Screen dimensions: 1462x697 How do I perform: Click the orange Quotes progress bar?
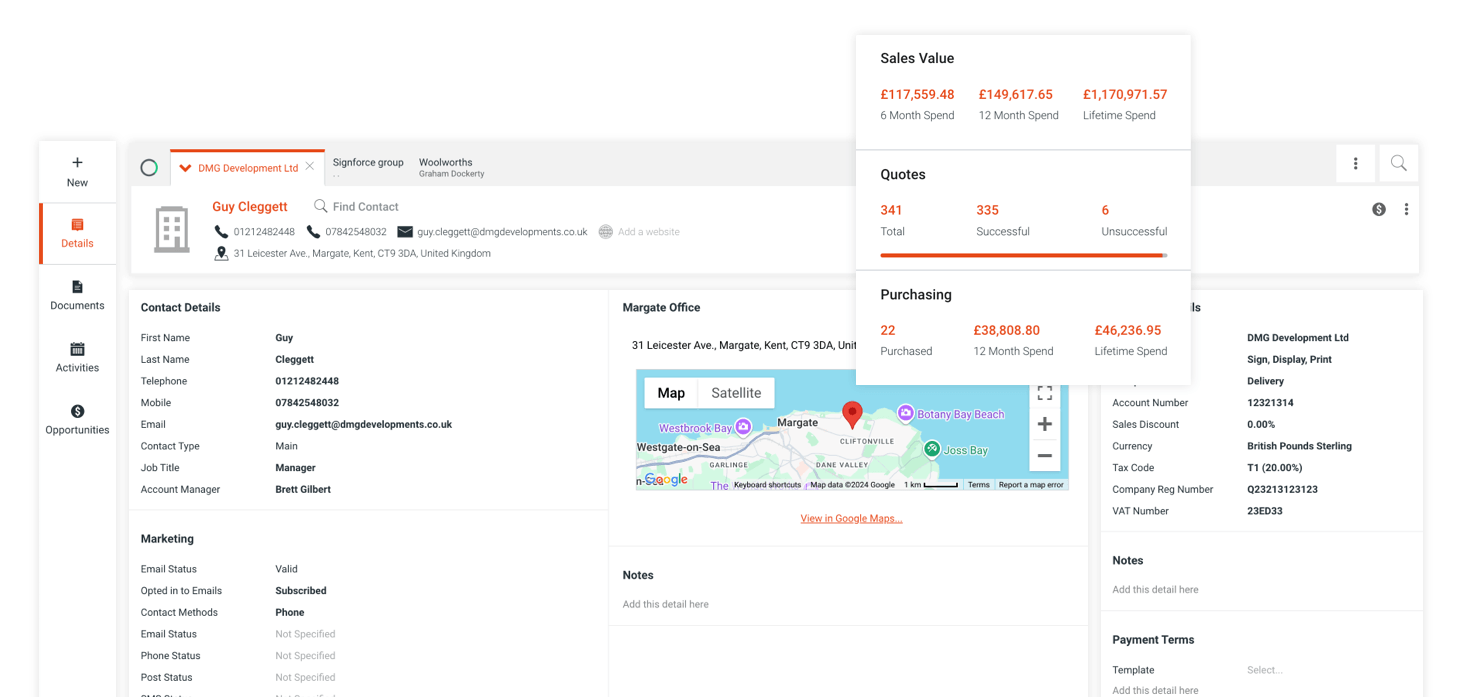[x=1023, y=255]
